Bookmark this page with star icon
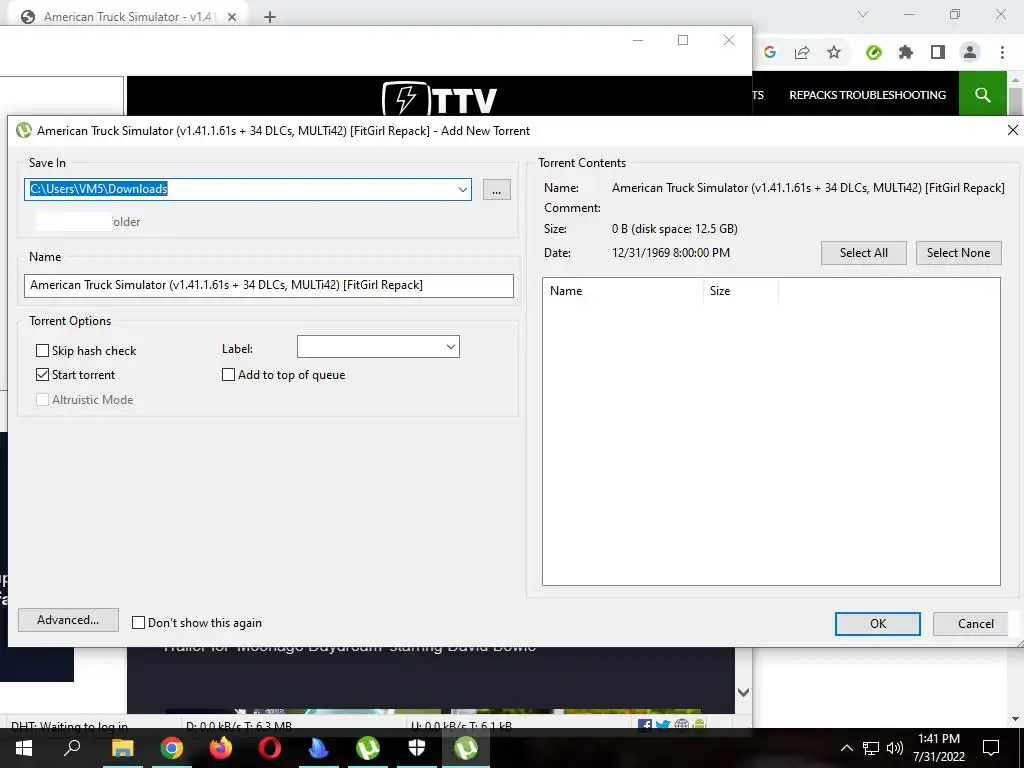This screenshot has height=768, width=1024. [834, 52]
